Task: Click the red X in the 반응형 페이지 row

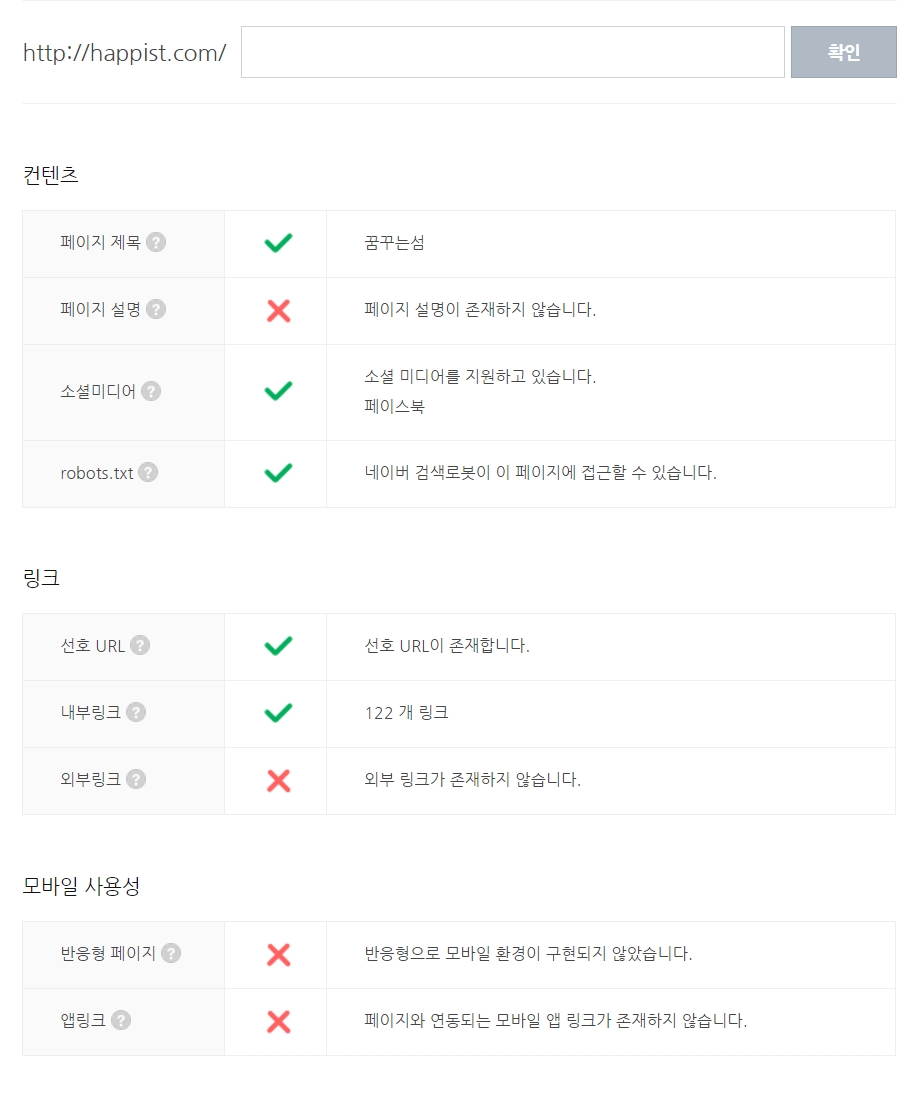Action: coord(278,954)
